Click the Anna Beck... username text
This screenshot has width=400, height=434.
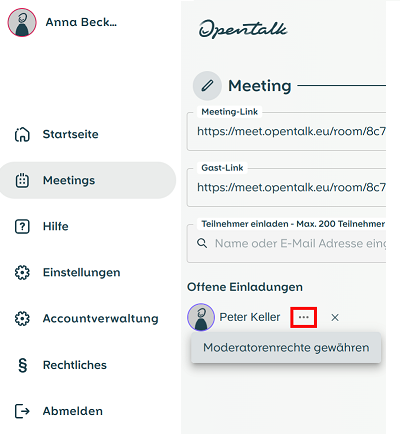pyautogui.click(x=81, y=22)
